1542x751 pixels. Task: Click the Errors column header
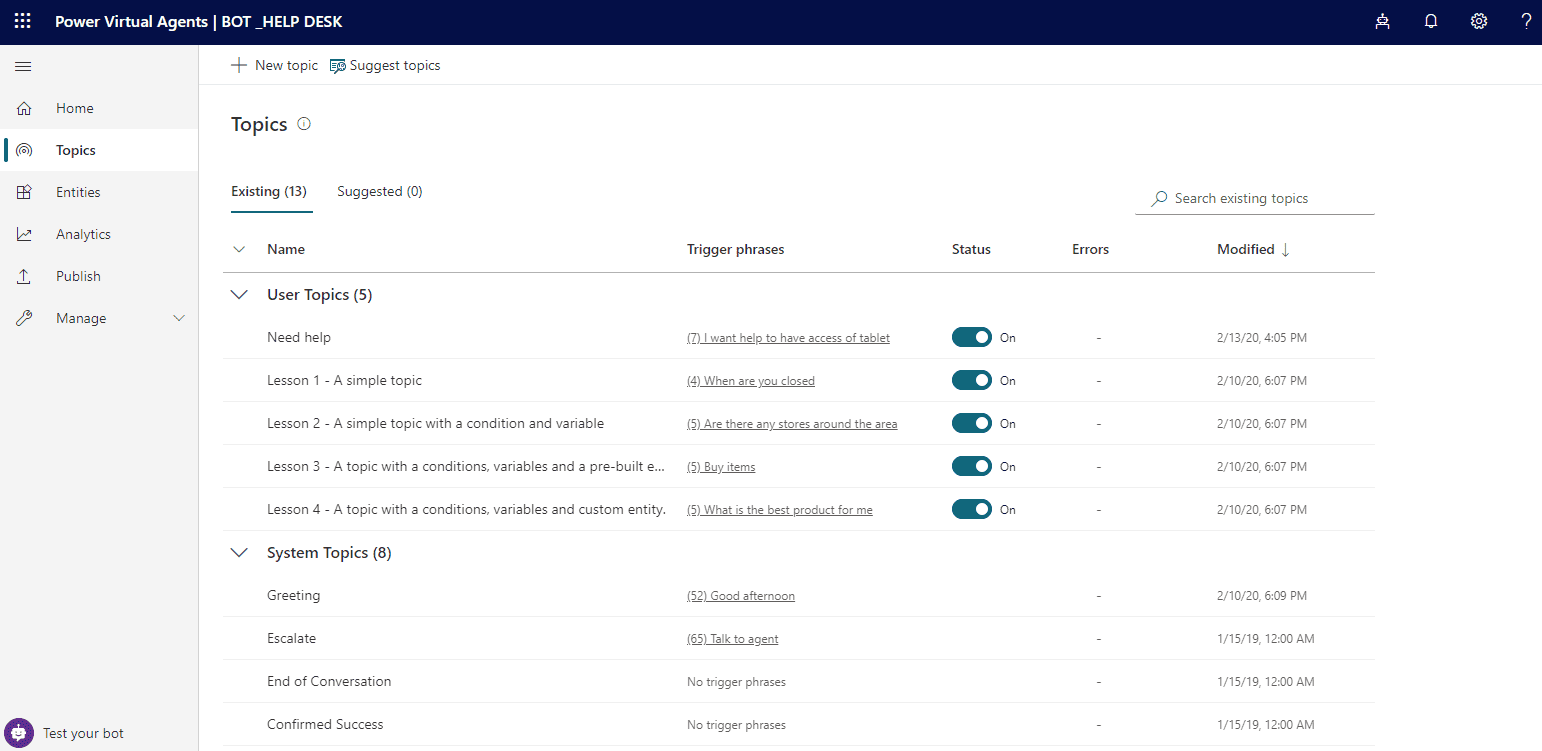[x=1091, y=249]
